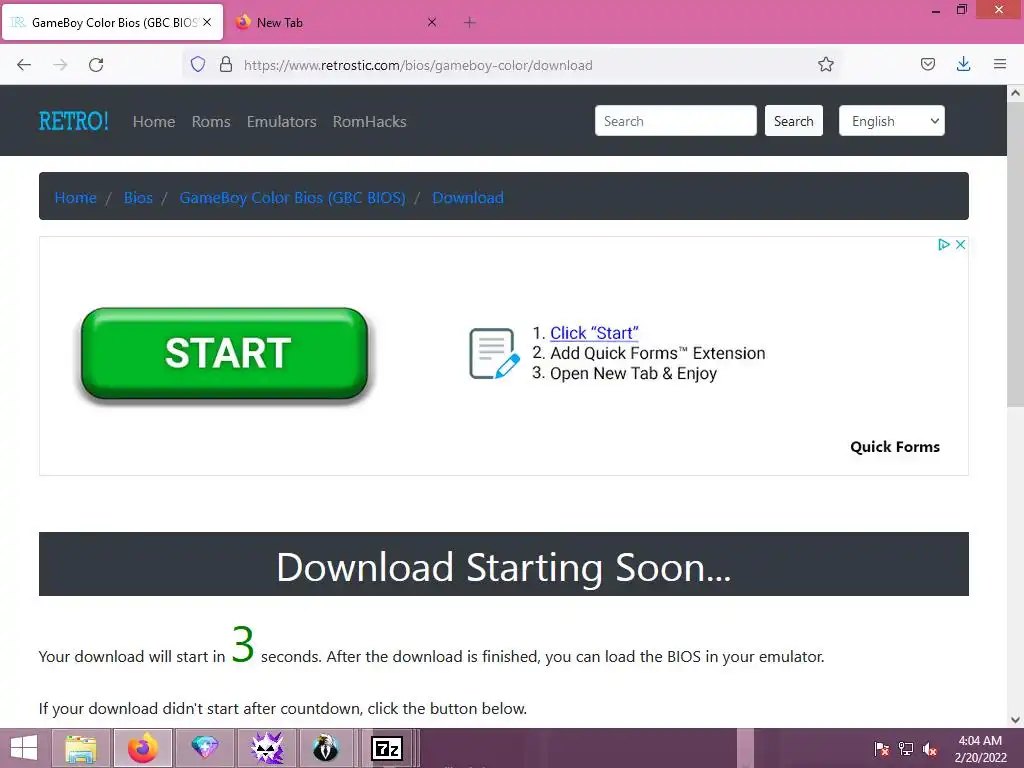Viewport: 1024px width, 768px height.
Task: Click the scrollbar down arrow
Action: (1015, 720)
